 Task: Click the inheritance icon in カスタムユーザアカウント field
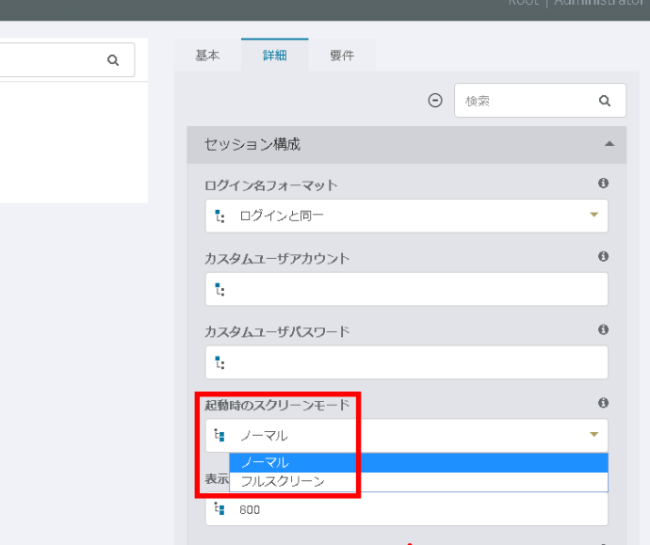pyautogui.click(x=220, y=290)
